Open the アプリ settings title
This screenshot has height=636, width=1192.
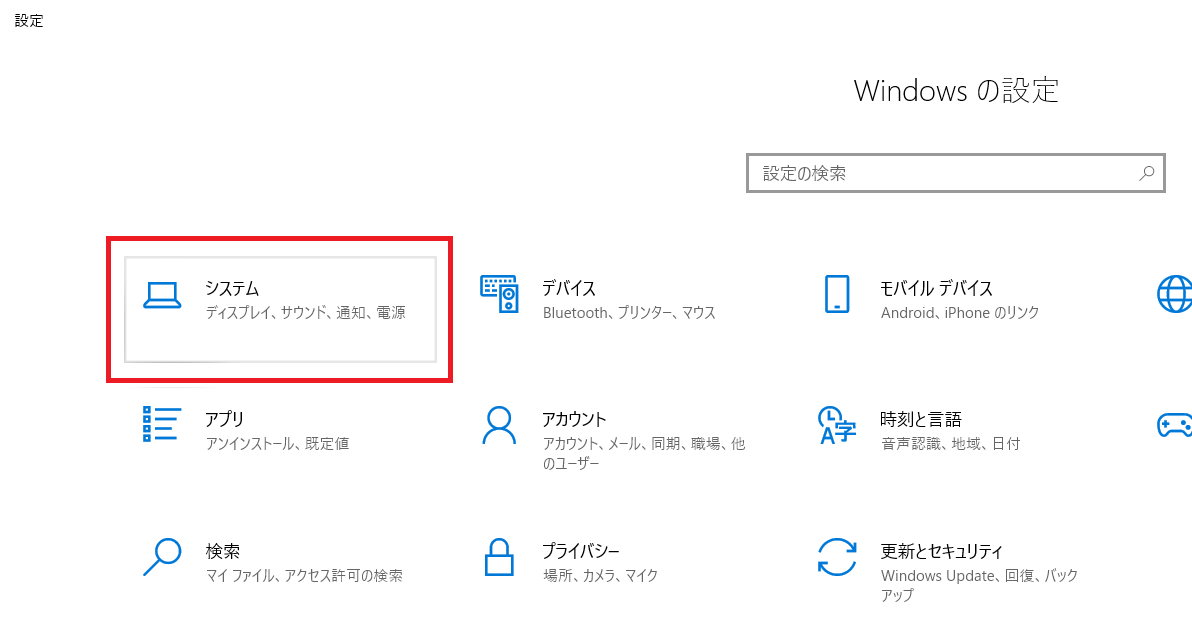[225, 419]
